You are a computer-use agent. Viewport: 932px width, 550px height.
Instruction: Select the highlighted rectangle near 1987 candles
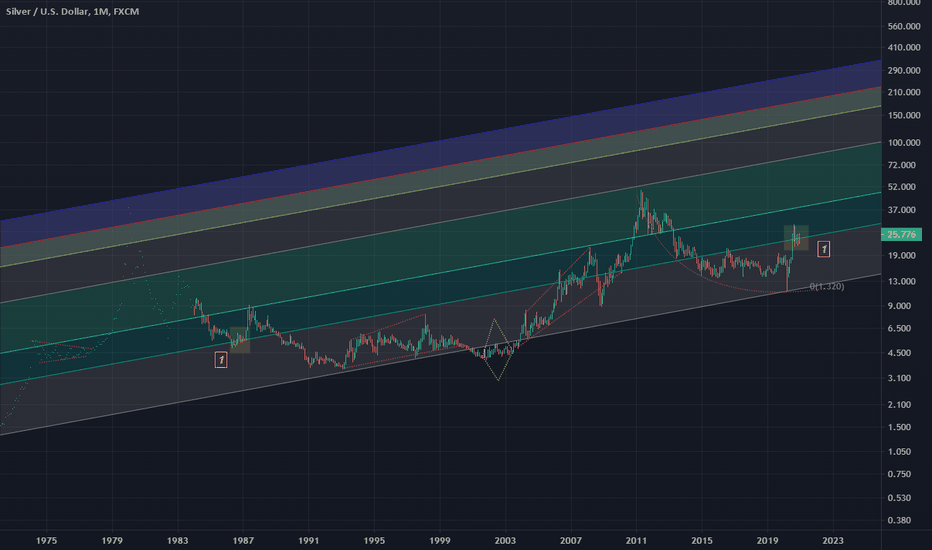[x=240, y=340]
